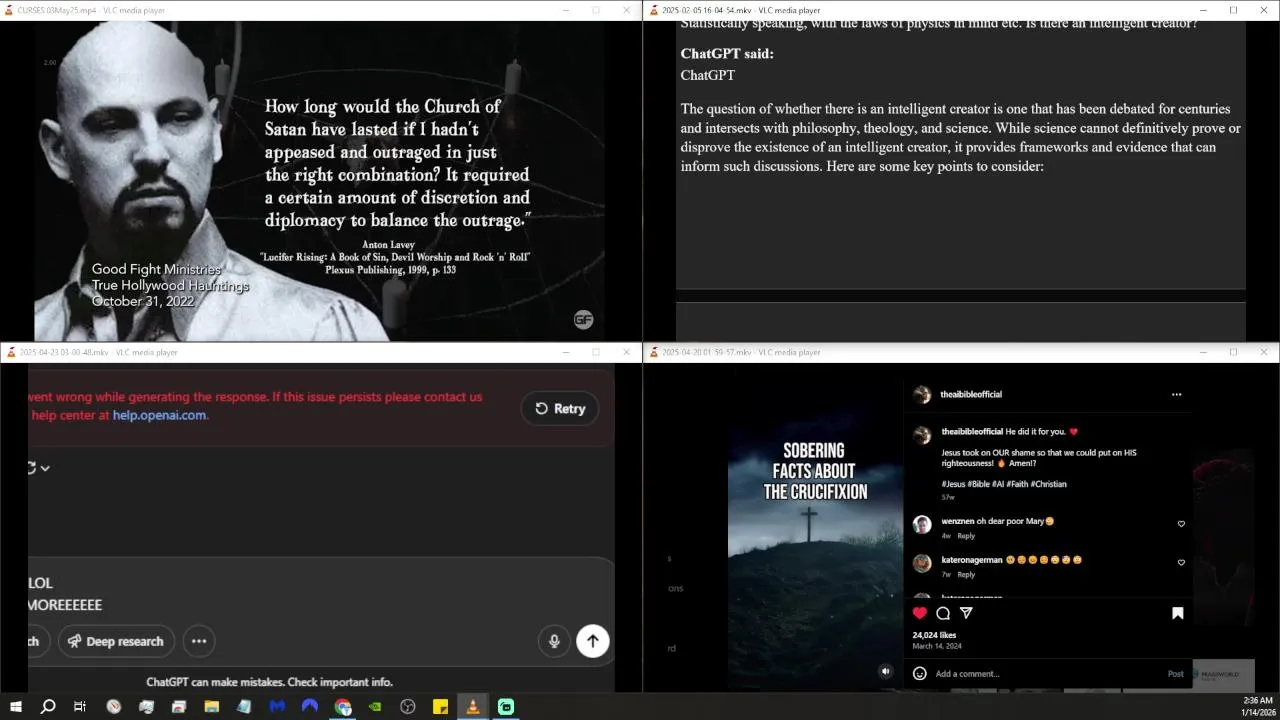Click the Retry button in the ChatGPT error
This screenshot has height=720, width=1280.
click(x=560, y=408)
